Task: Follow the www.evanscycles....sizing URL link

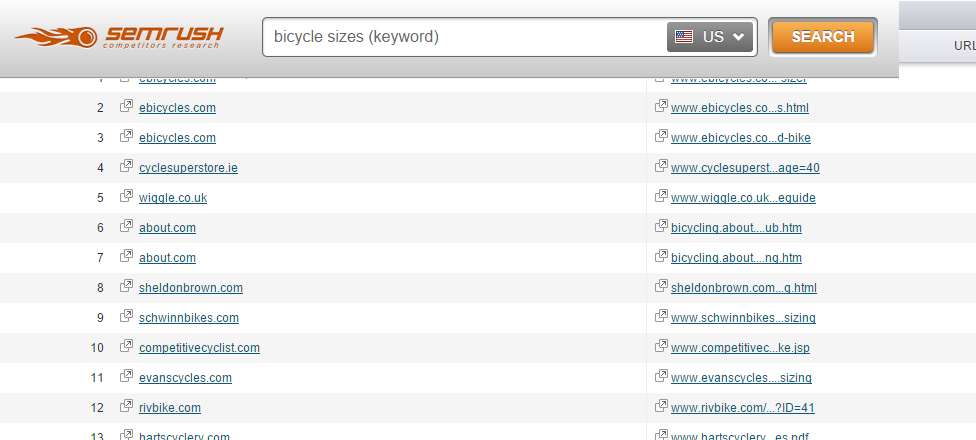Action: pos(741,378)
